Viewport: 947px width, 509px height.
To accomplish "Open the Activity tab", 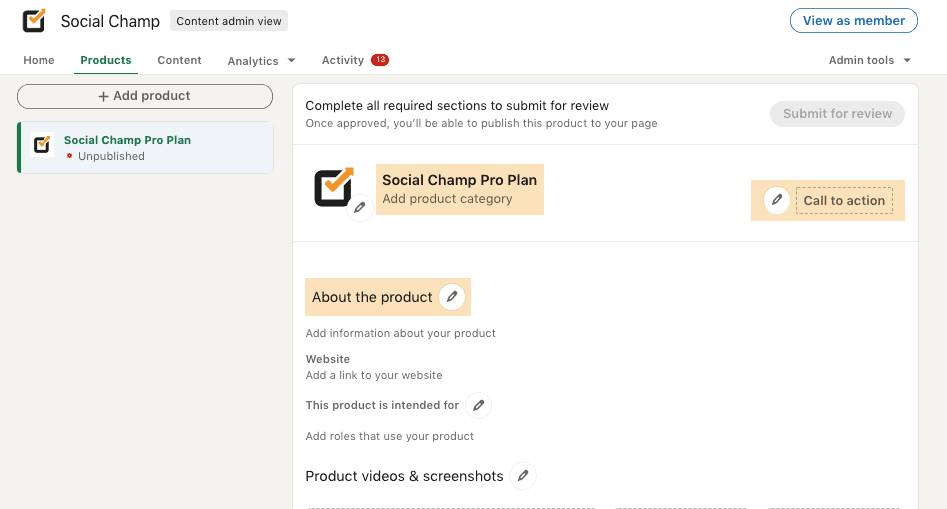I will [x=342, y=60].
